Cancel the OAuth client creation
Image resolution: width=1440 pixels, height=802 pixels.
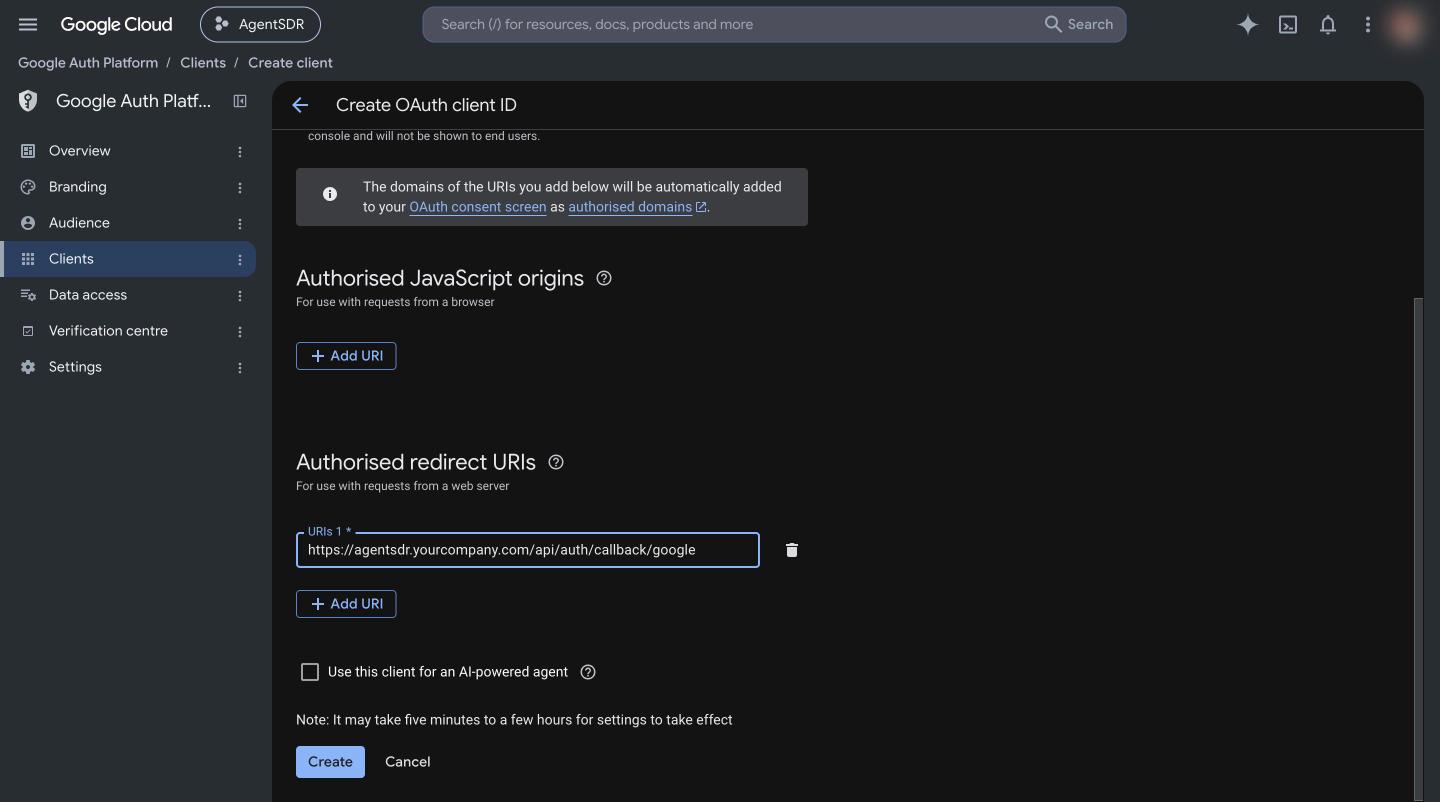(408, 762)
